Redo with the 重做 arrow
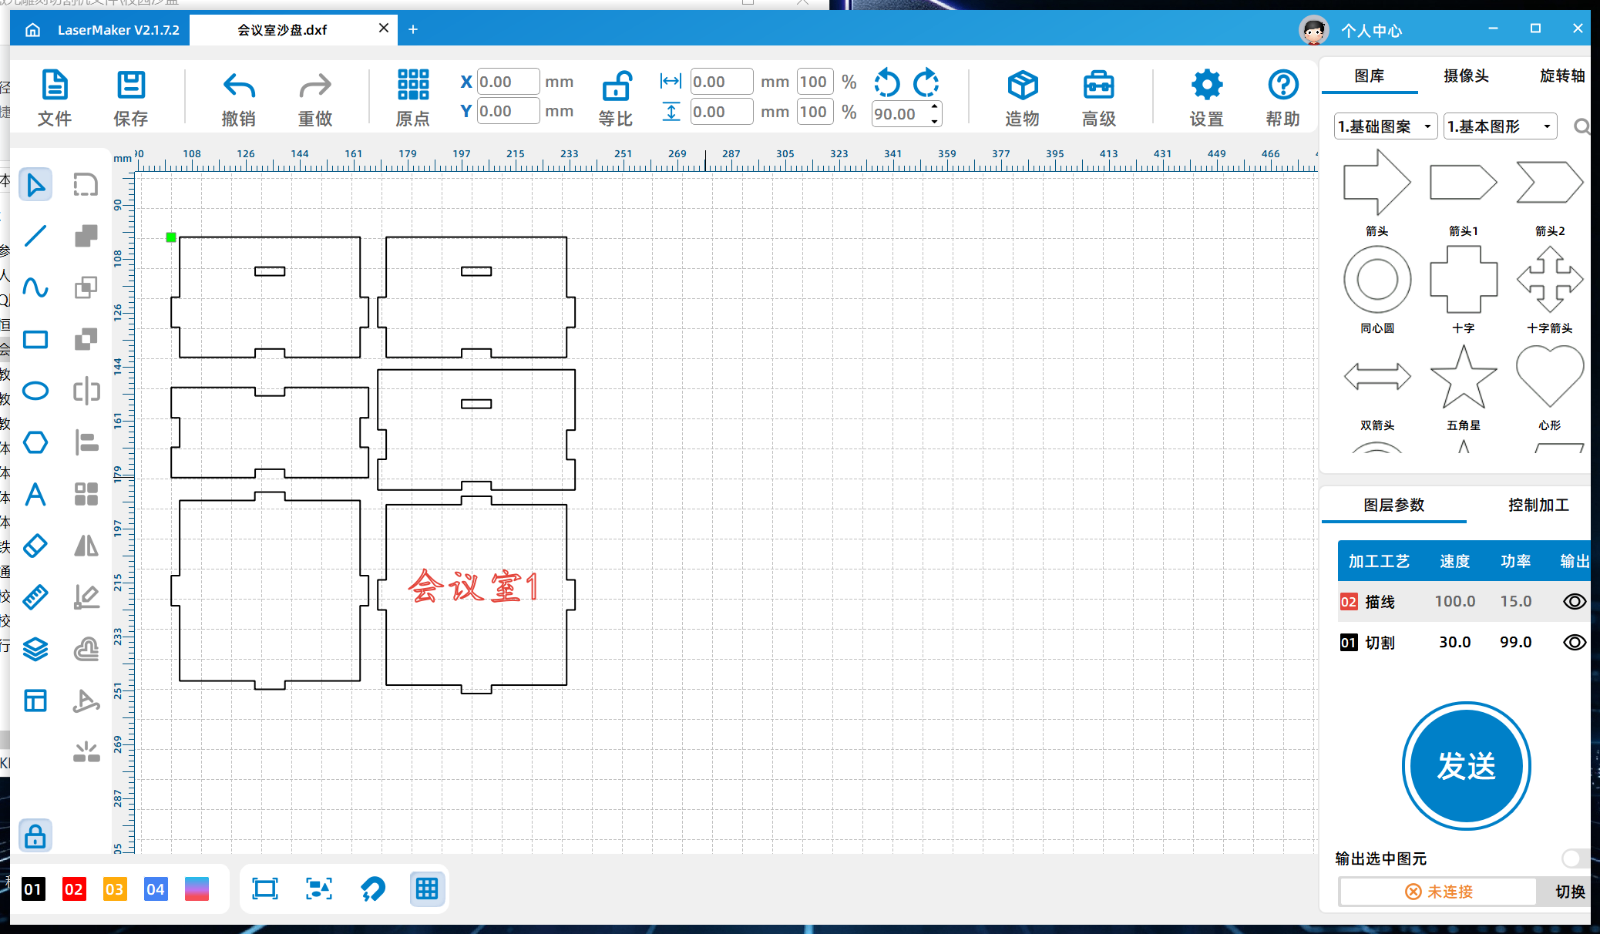The height and width of the screenshot is (934, 1600). pos(315,86)
